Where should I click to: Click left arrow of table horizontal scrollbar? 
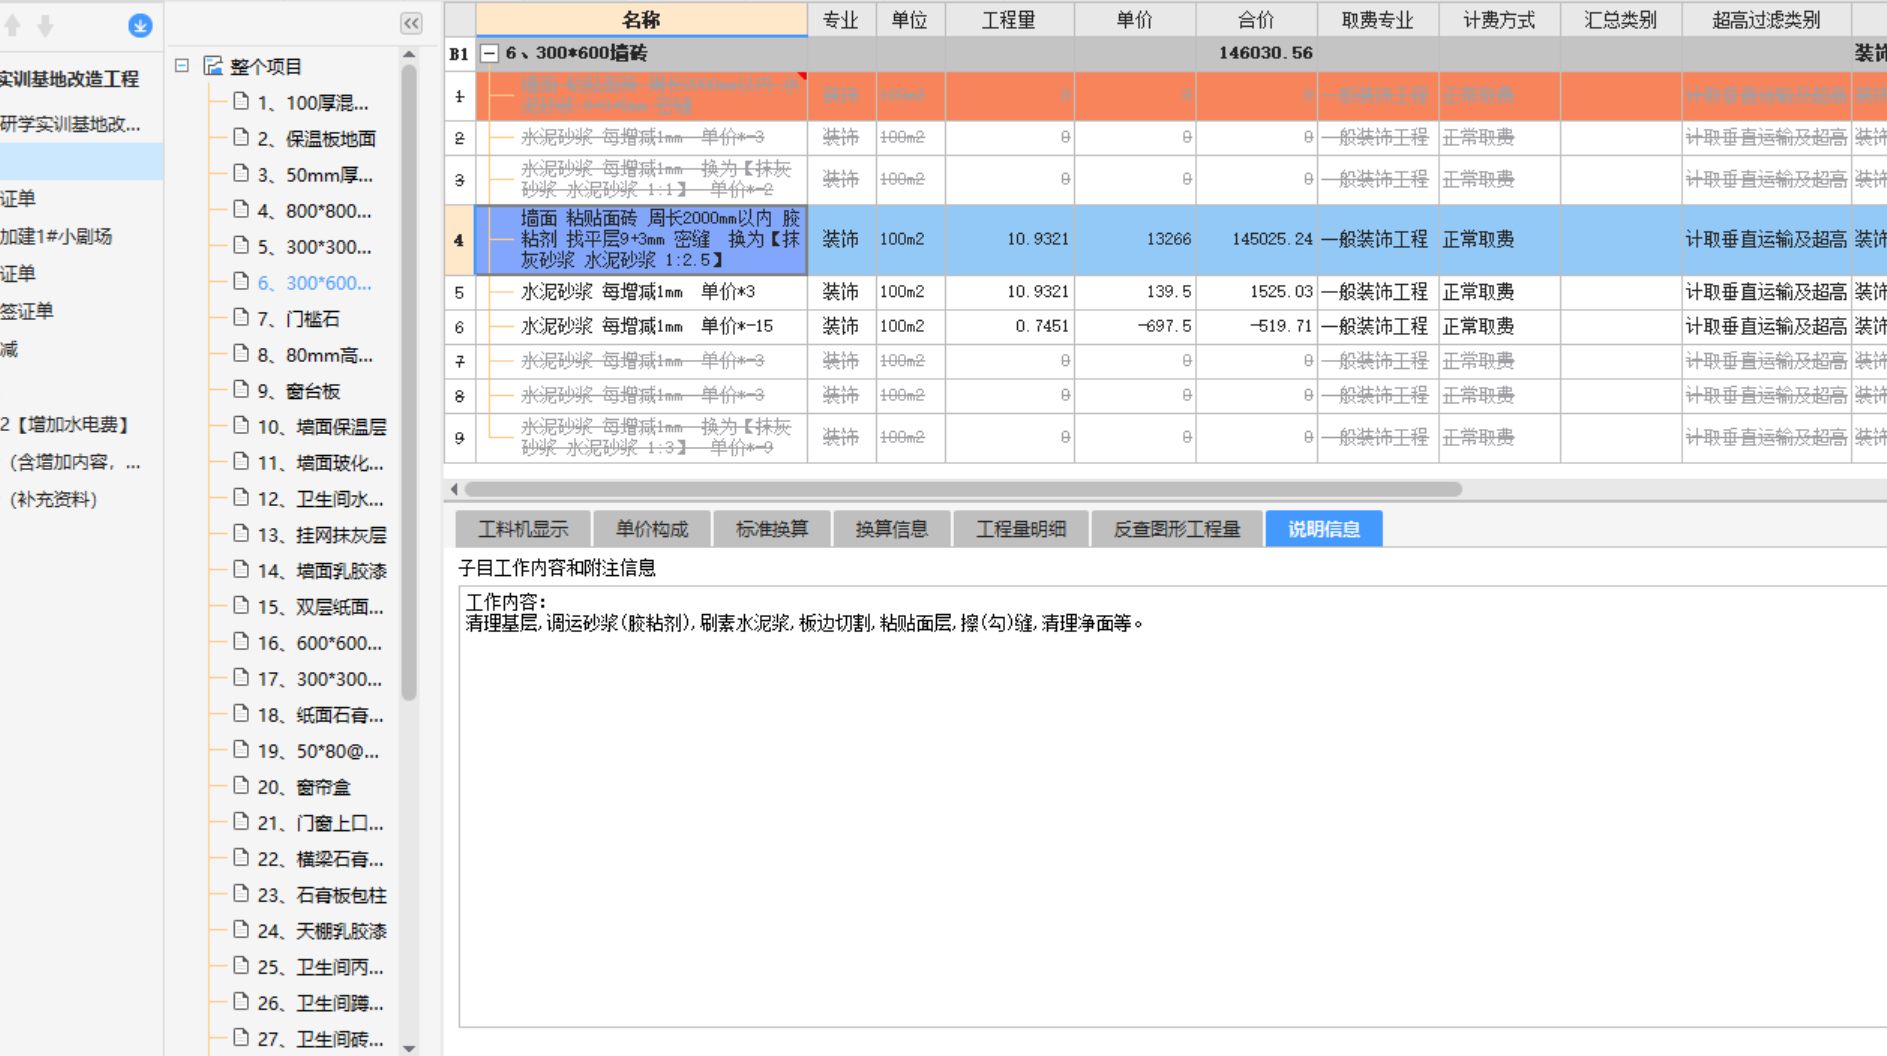coord(454,489)
